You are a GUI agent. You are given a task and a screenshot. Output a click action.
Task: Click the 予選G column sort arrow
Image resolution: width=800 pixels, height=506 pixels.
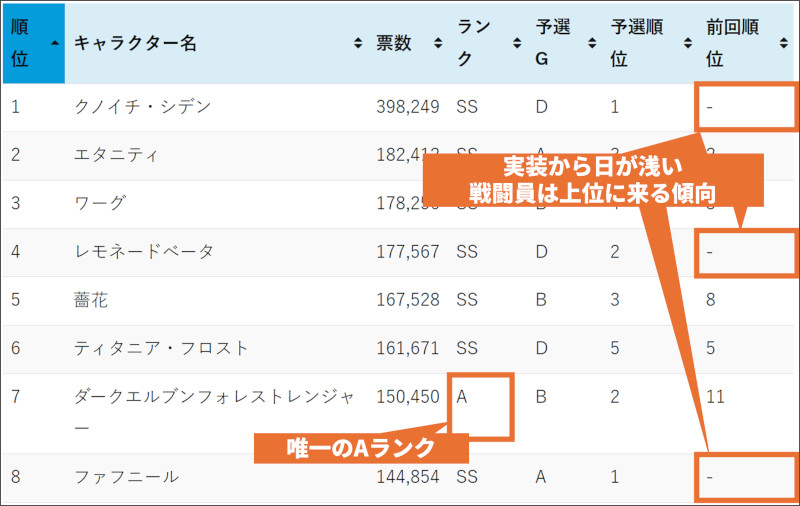click(592, 43)
